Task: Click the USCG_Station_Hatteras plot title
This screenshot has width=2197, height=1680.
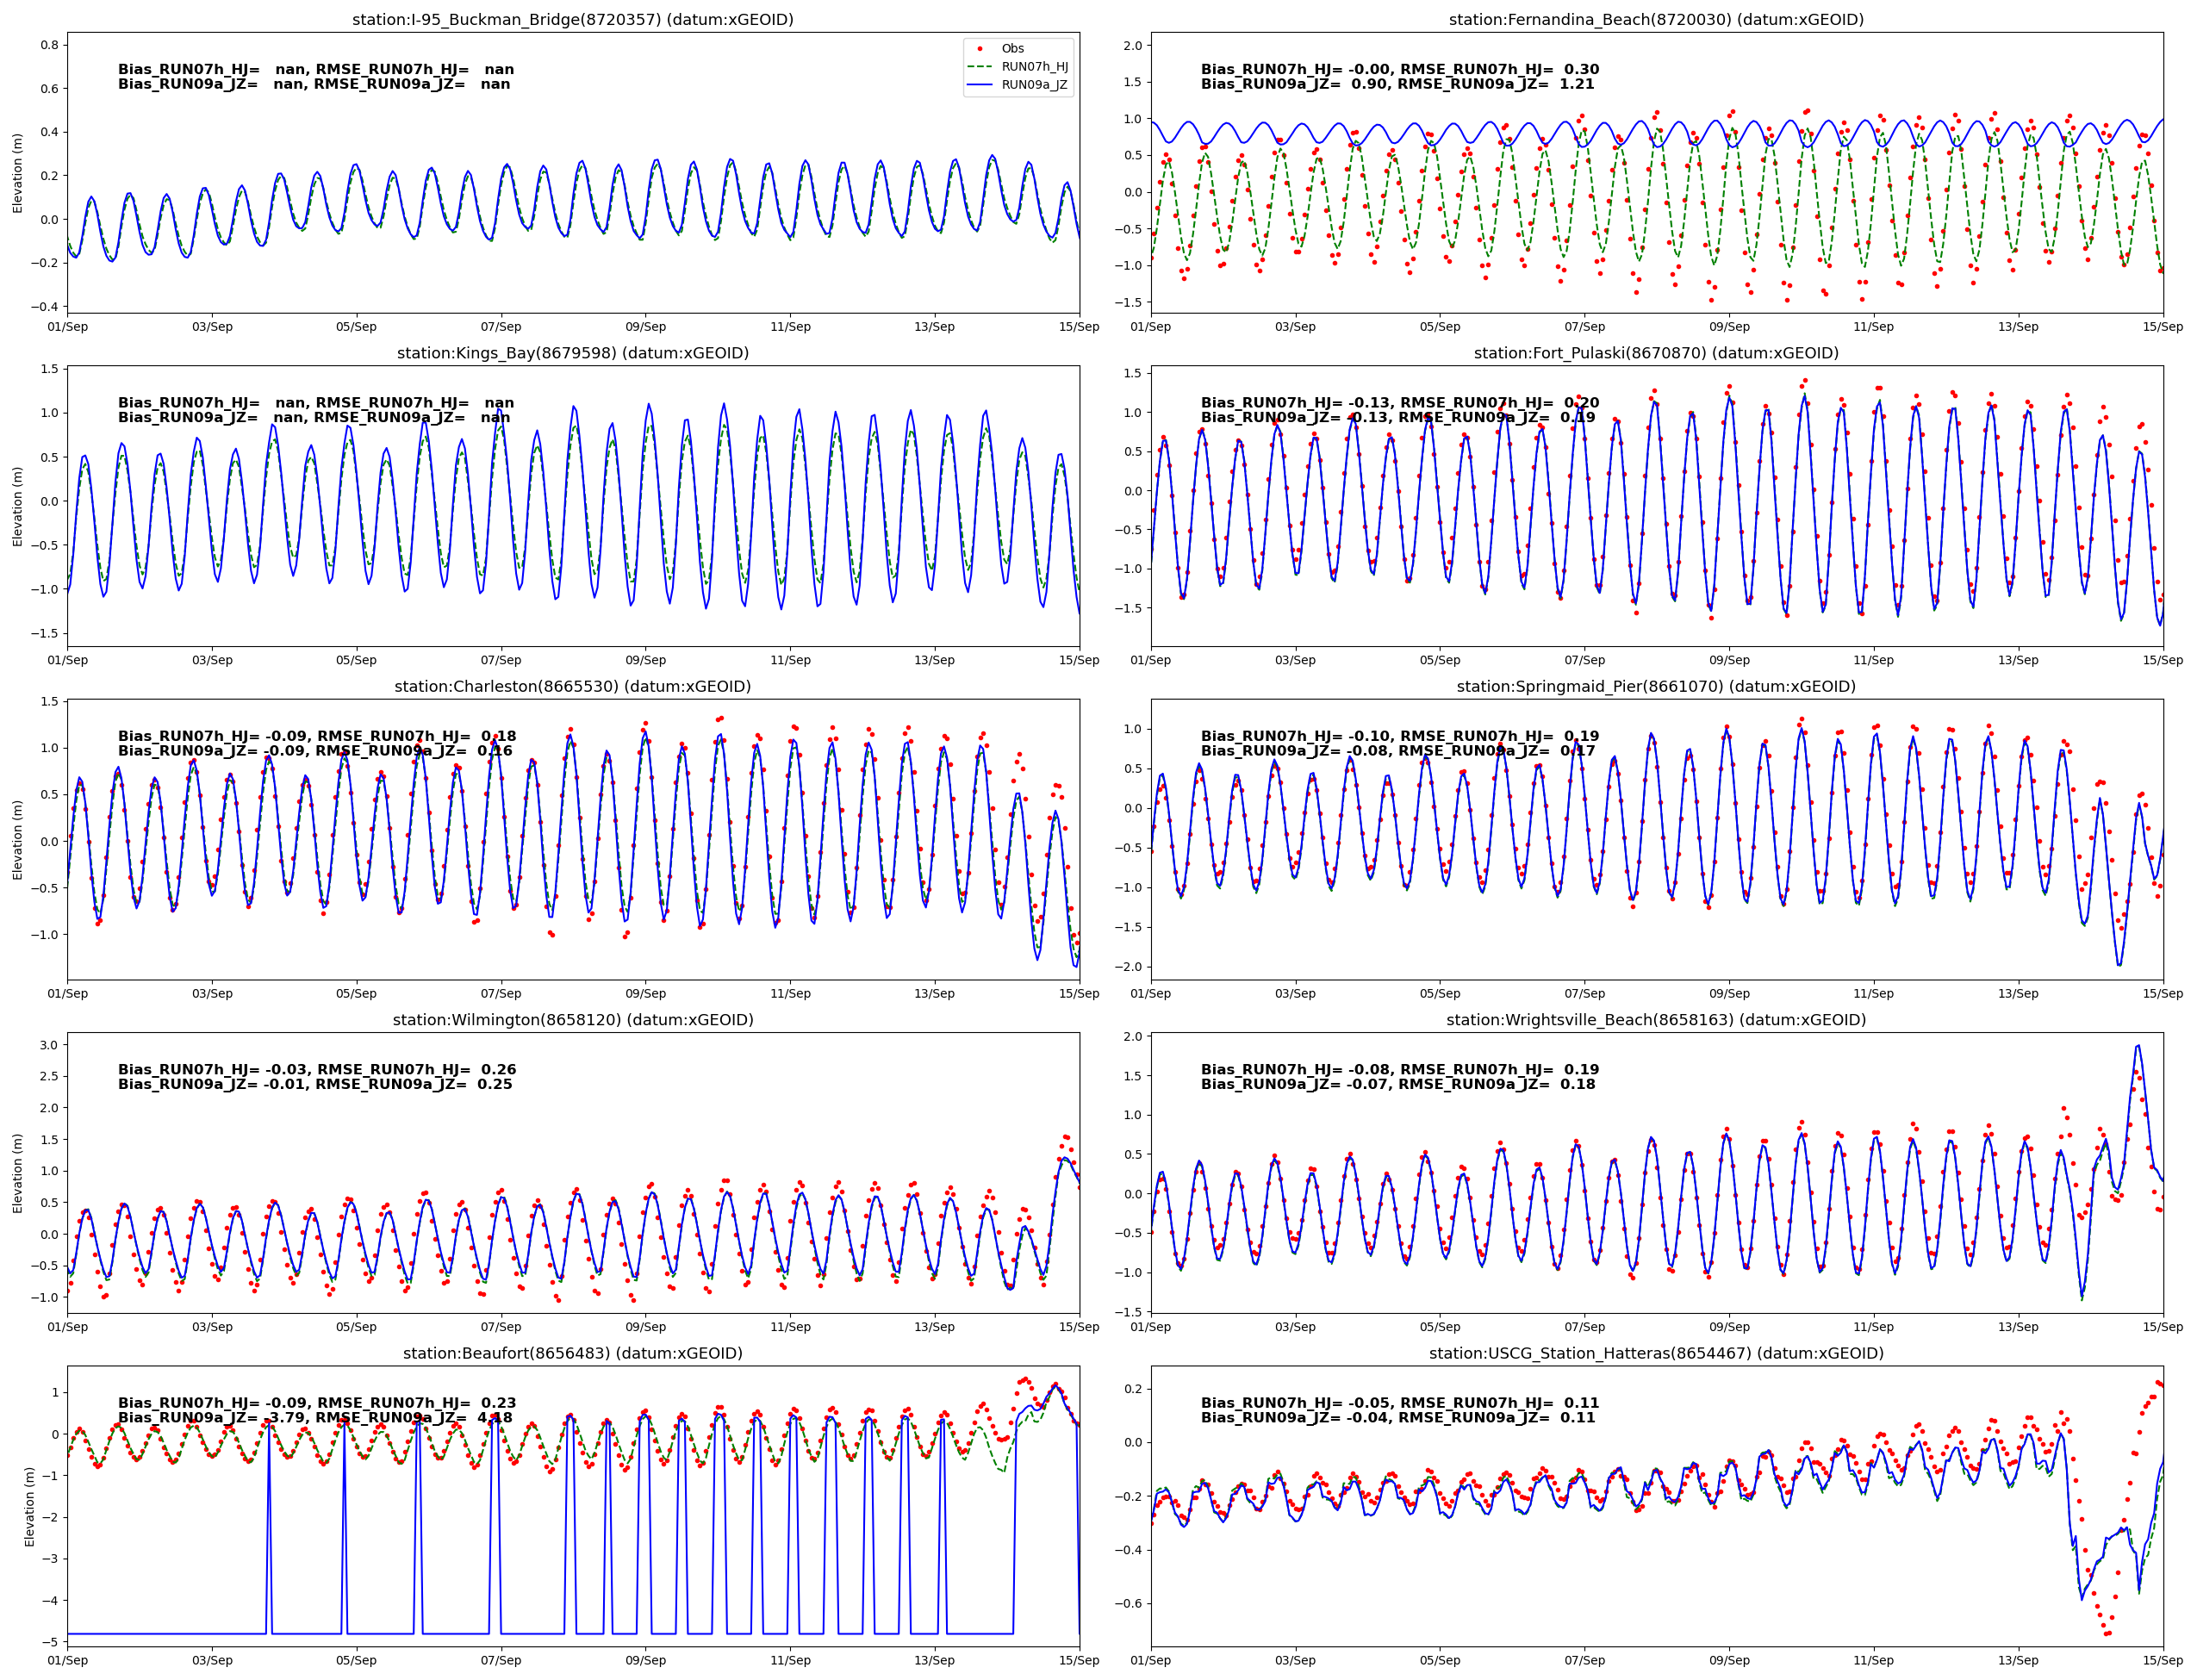Action: click(1656, 1353)
